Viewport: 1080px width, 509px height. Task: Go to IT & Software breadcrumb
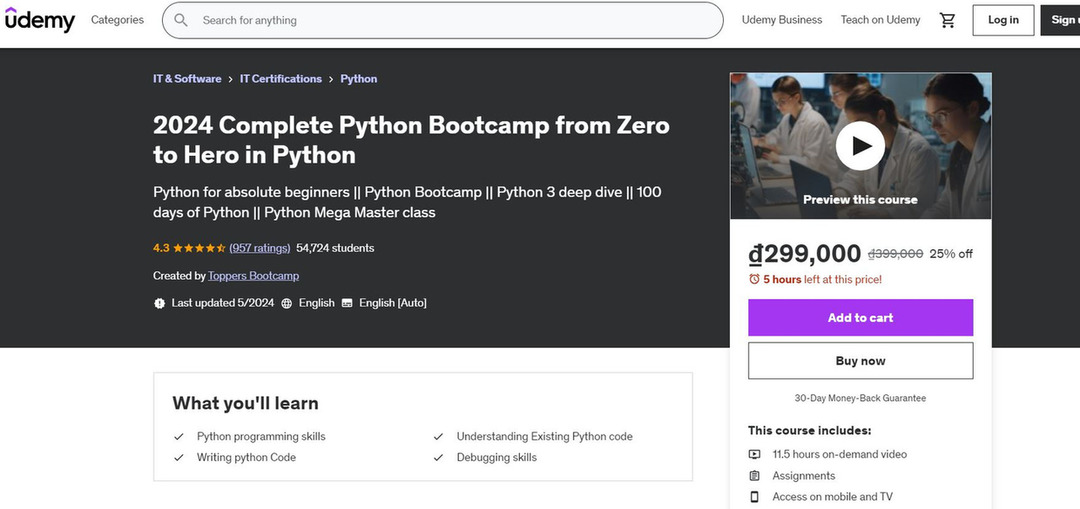pyautogui.click(x=187, y=79)
